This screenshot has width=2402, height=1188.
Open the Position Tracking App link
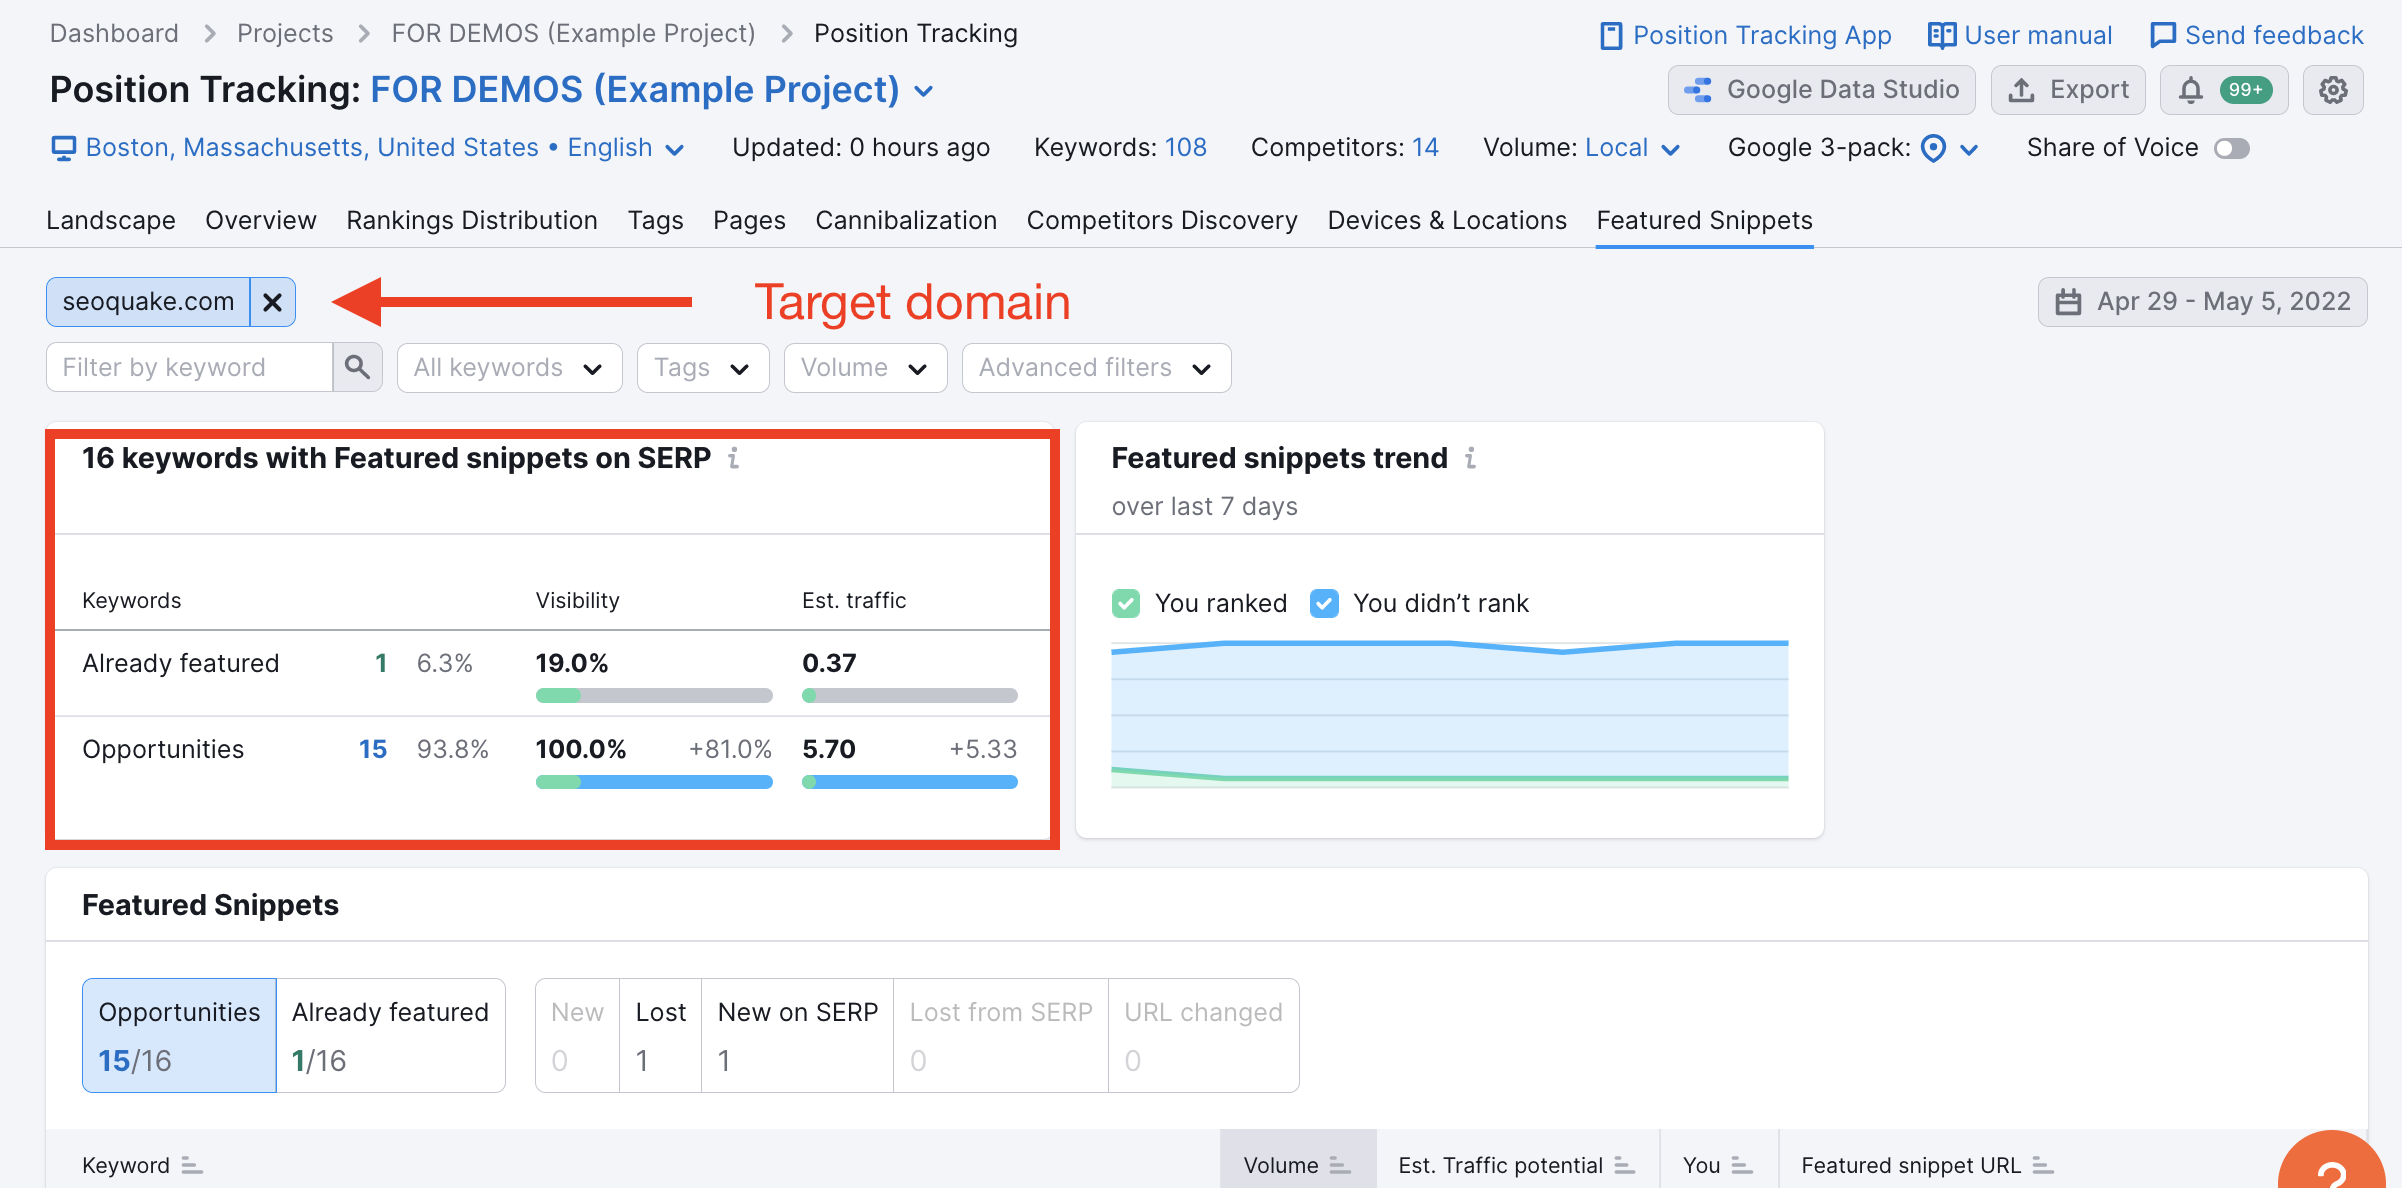click(1746, 35)
